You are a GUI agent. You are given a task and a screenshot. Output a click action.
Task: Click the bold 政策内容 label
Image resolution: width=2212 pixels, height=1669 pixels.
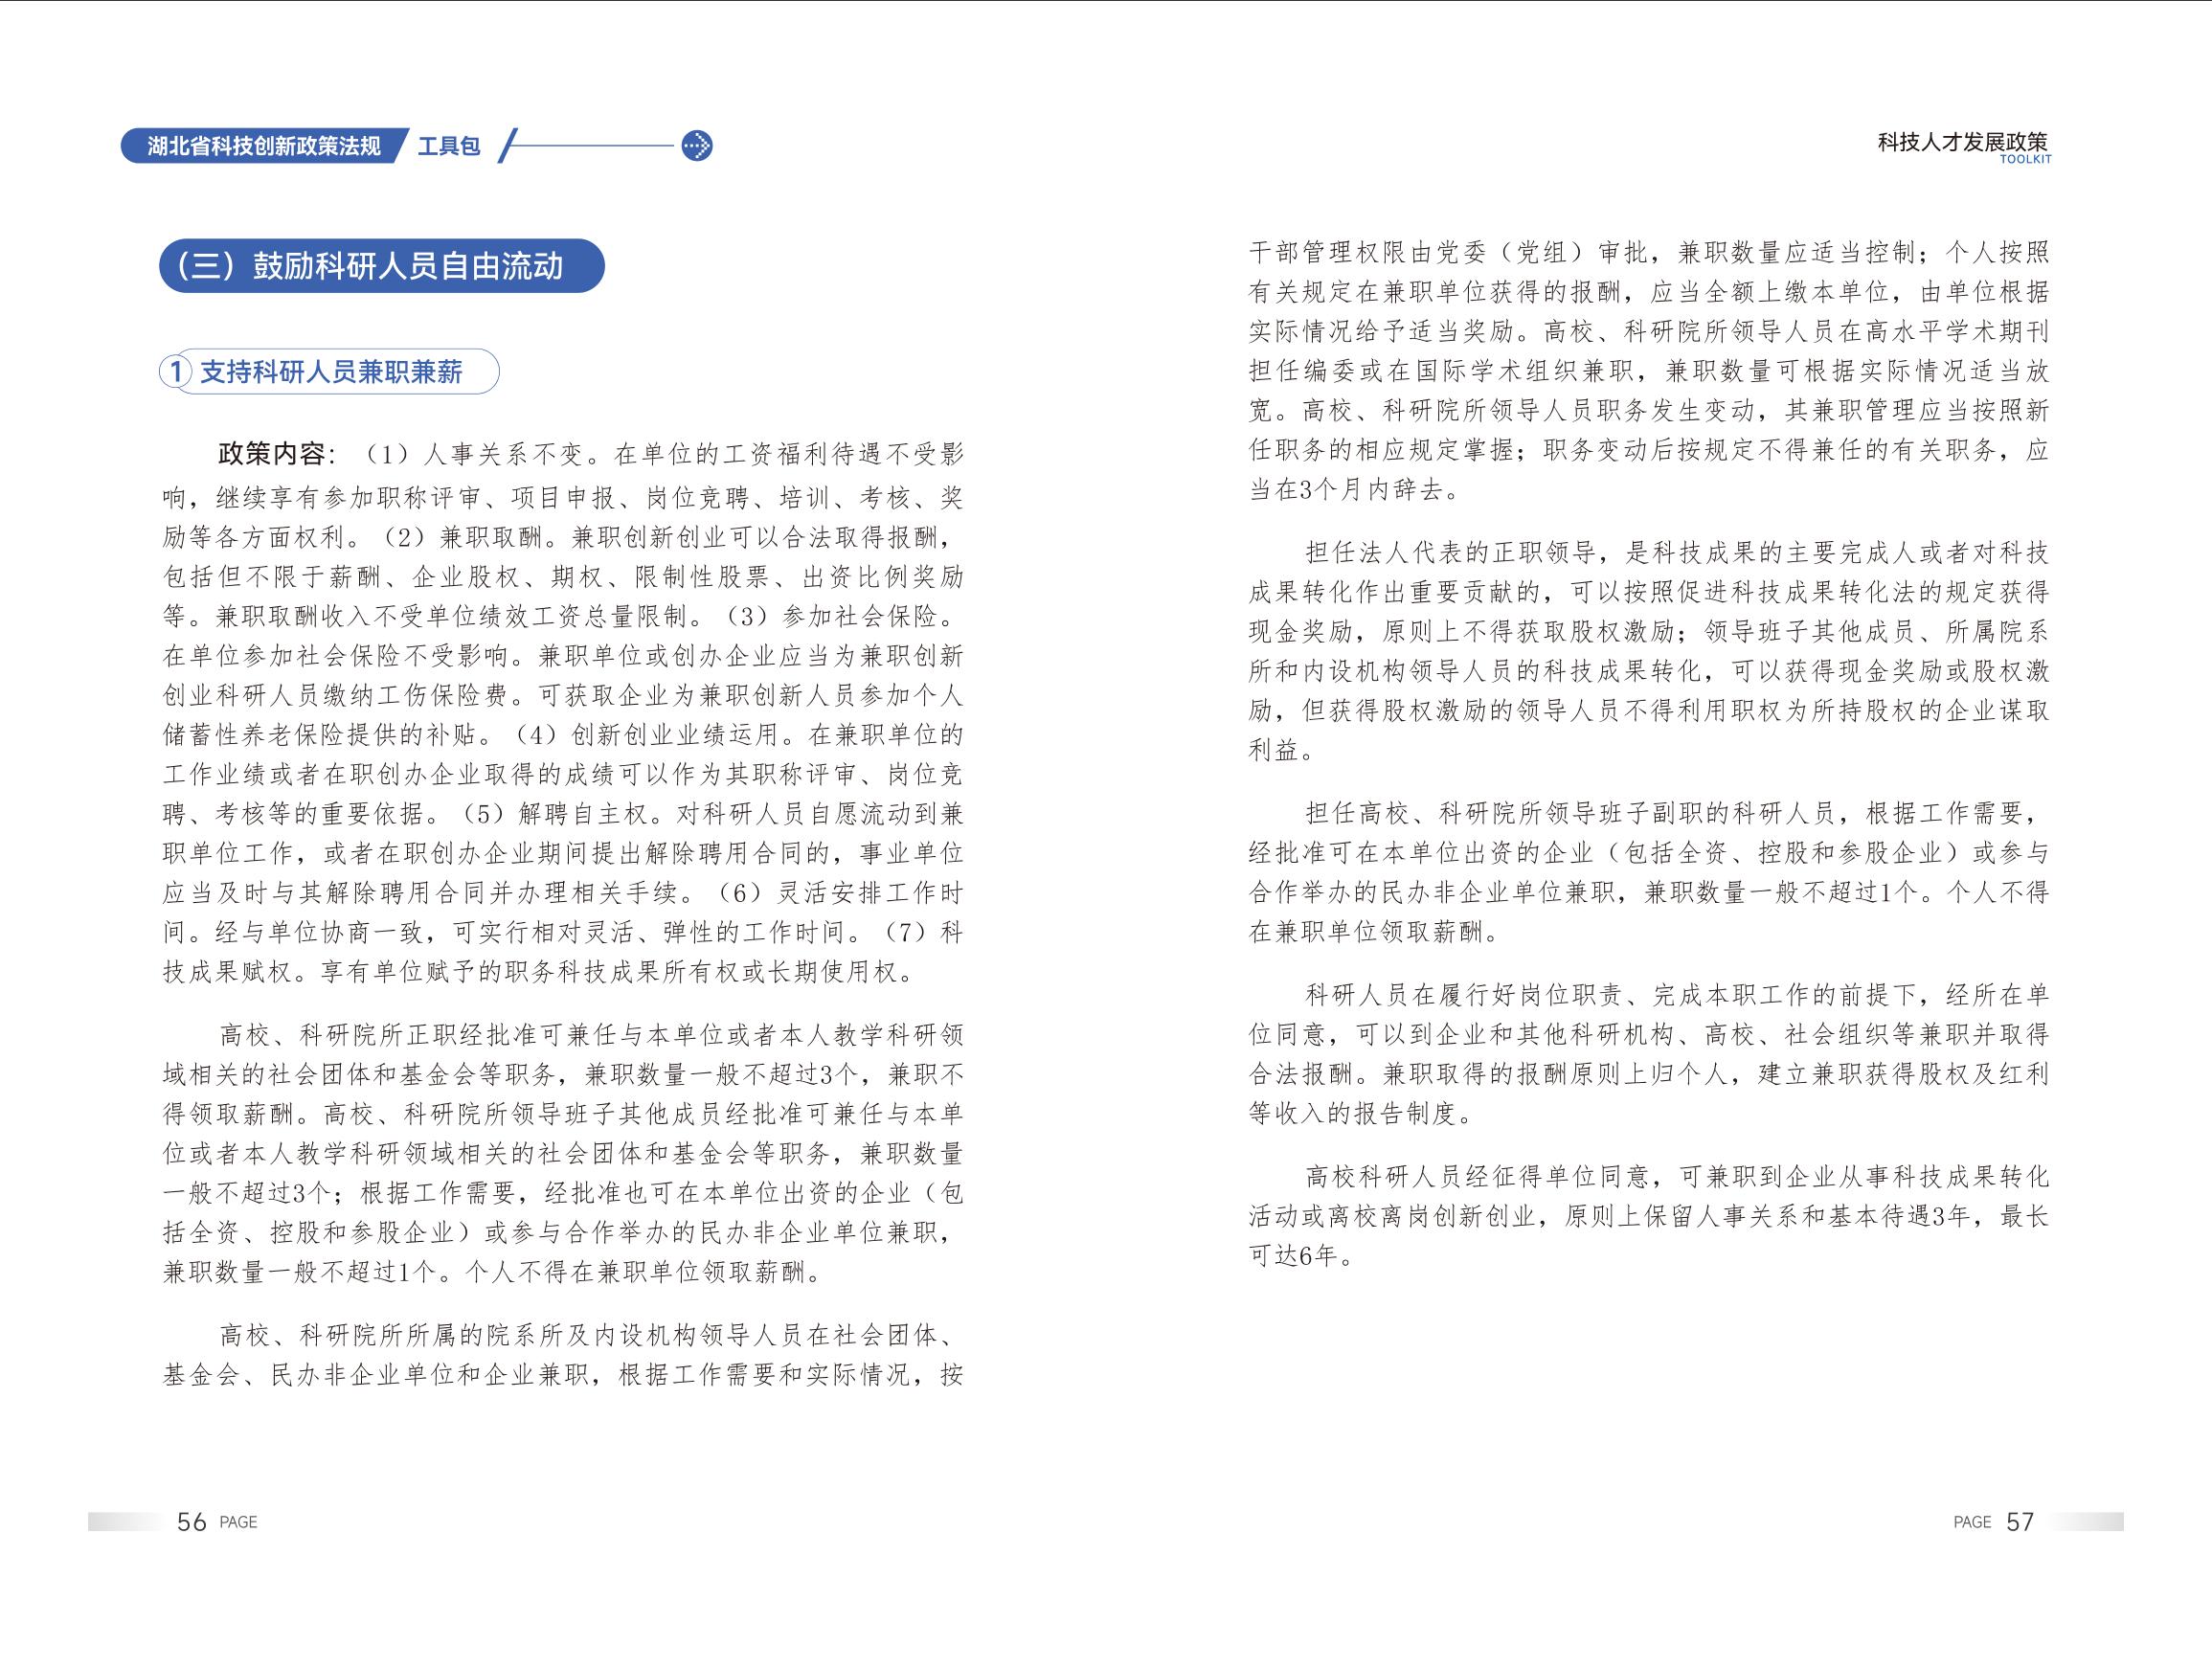(271, 455)
